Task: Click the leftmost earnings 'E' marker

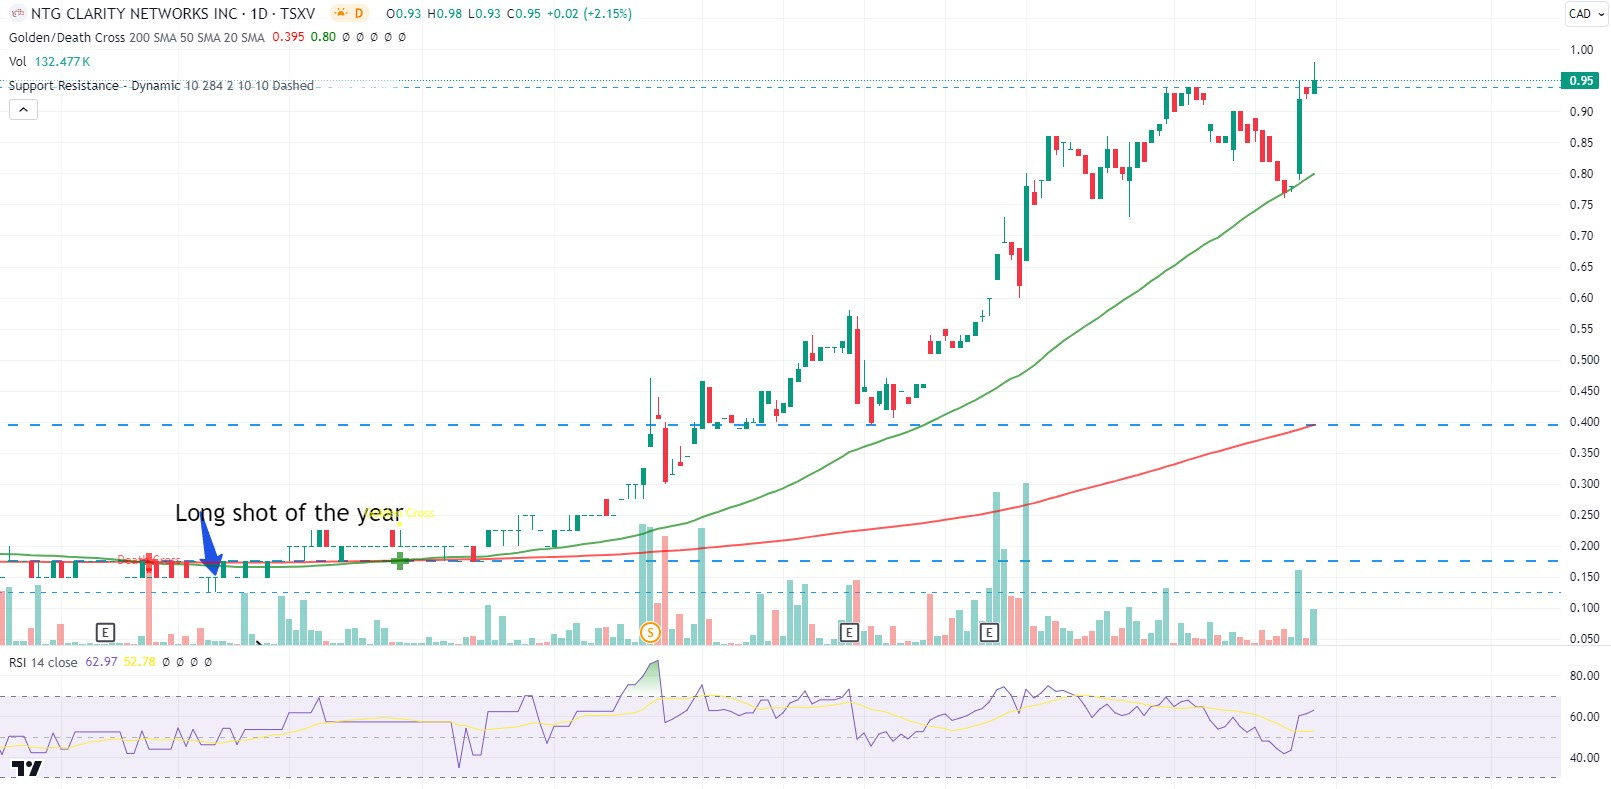Action: [x=105, y=632]
